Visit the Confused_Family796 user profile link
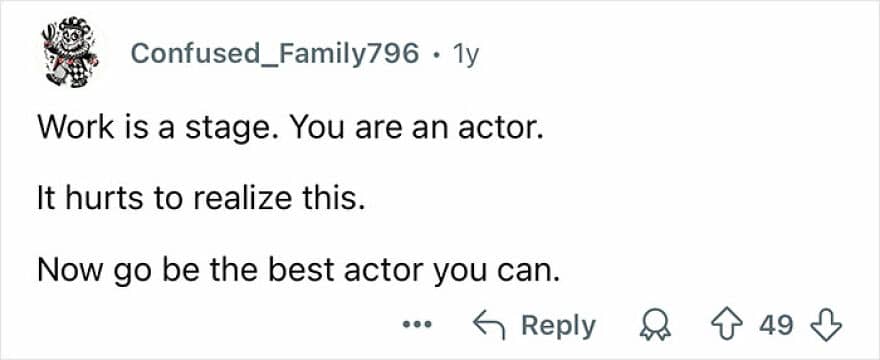This screenshot has width=880, height=360. [275, 54]
